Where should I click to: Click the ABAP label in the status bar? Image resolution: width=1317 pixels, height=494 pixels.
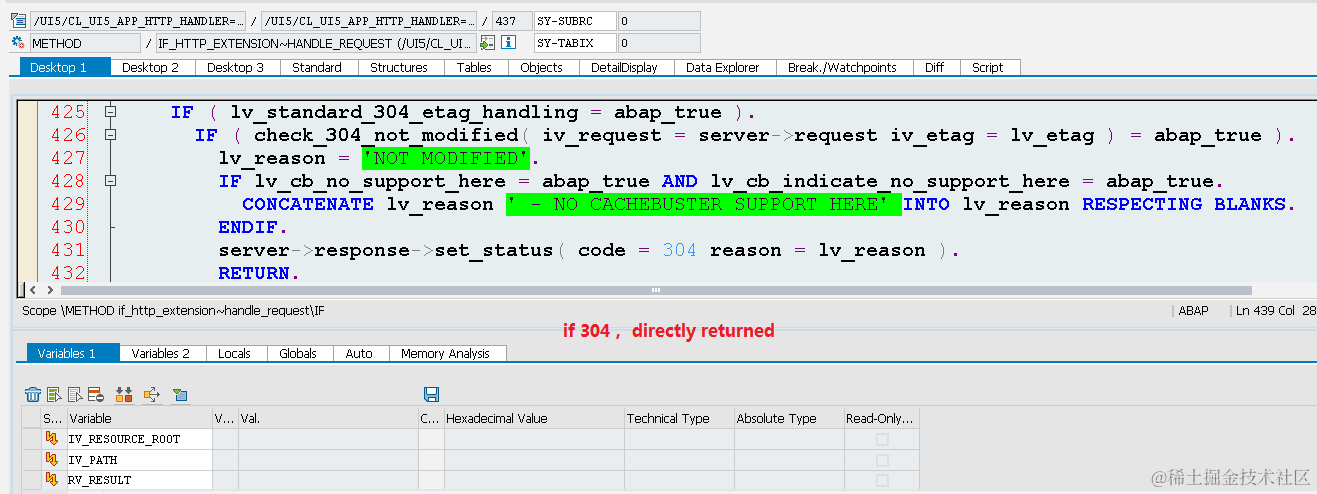click(x=1193, y=311)
